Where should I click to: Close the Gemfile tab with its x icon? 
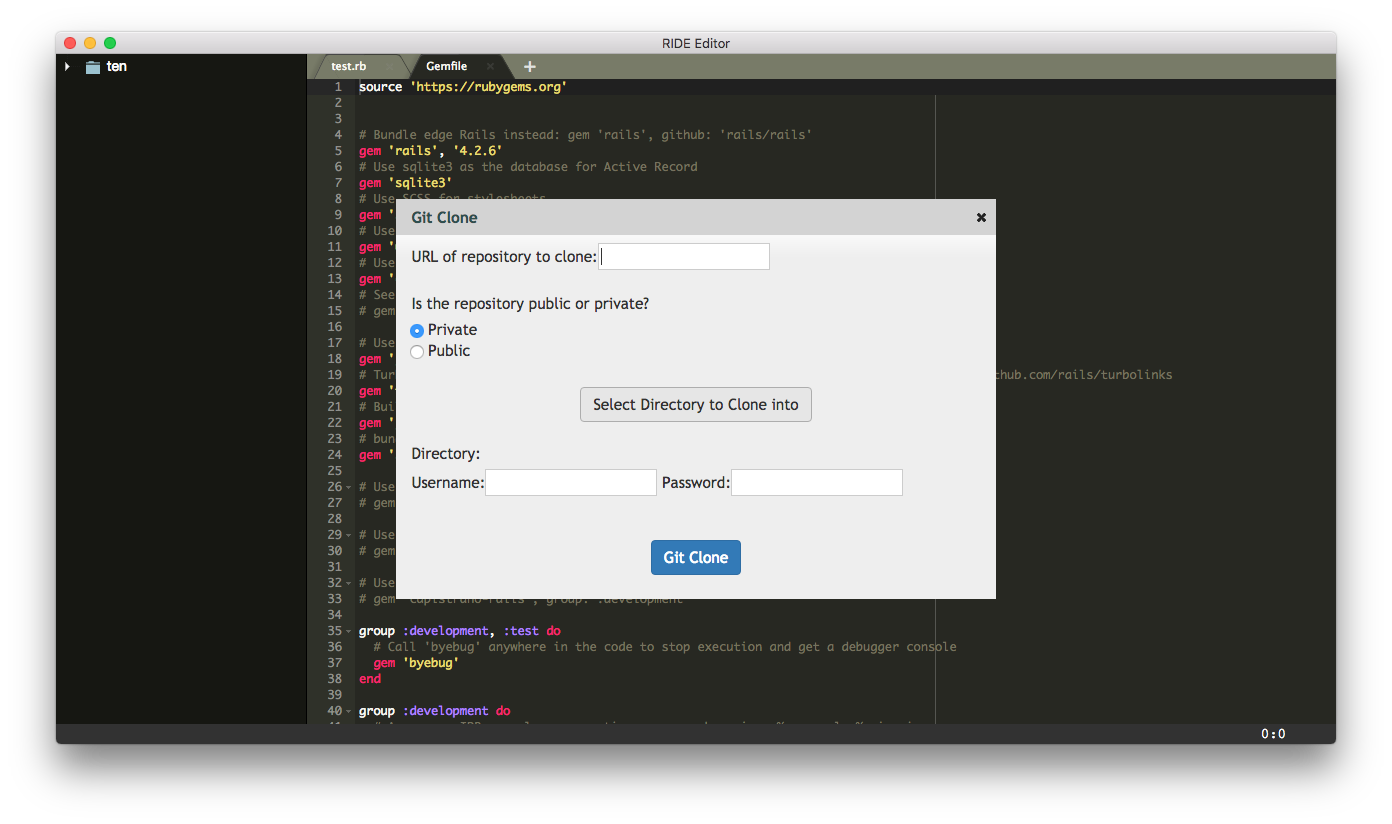(x=490, y=66)
